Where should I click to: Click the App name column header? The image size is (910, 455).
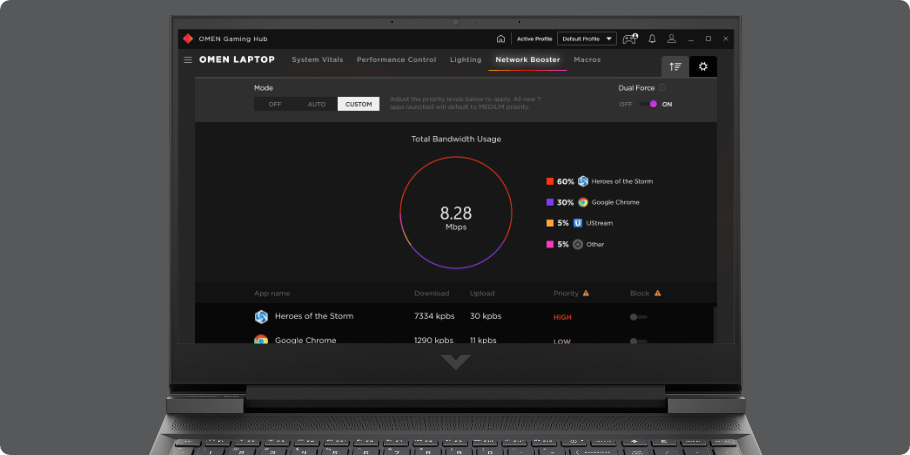pos(272,293)
